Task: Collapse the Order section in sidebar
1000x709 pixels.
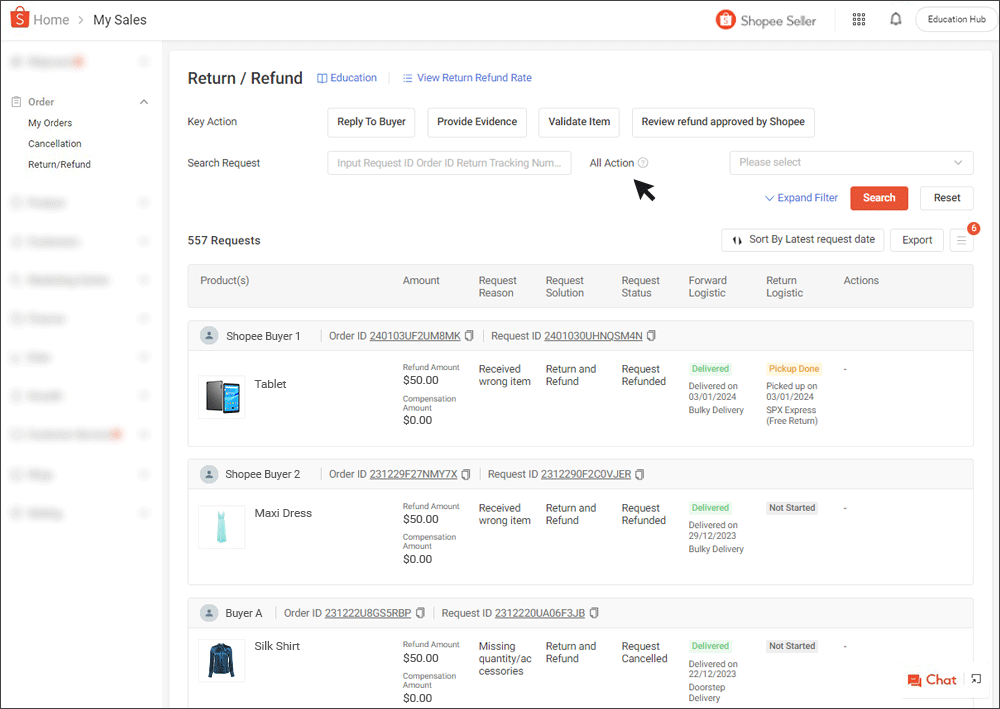Action: click(x=143, y=101)
